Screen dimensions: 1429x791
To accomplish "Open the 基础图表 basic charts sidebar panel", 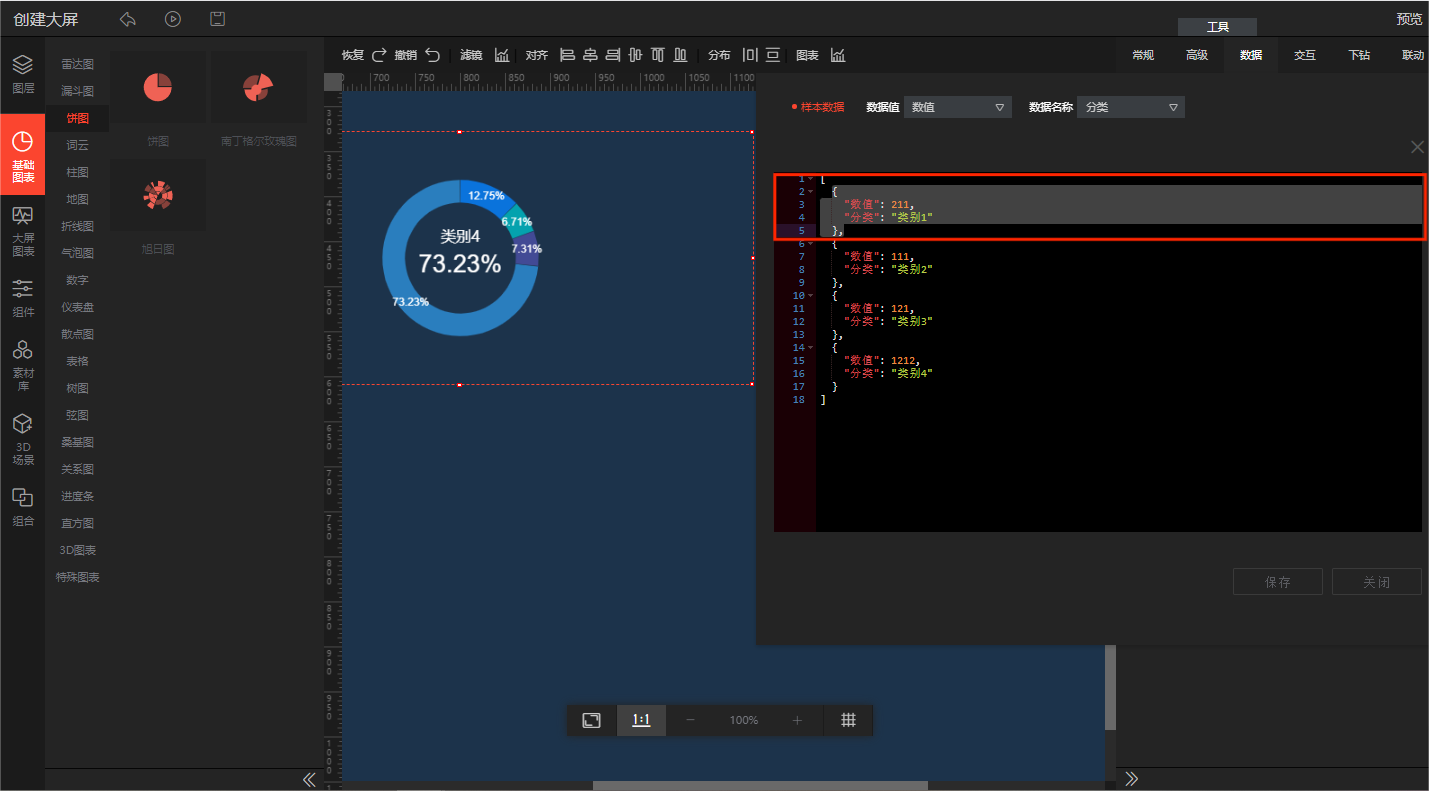I will 23,154.
